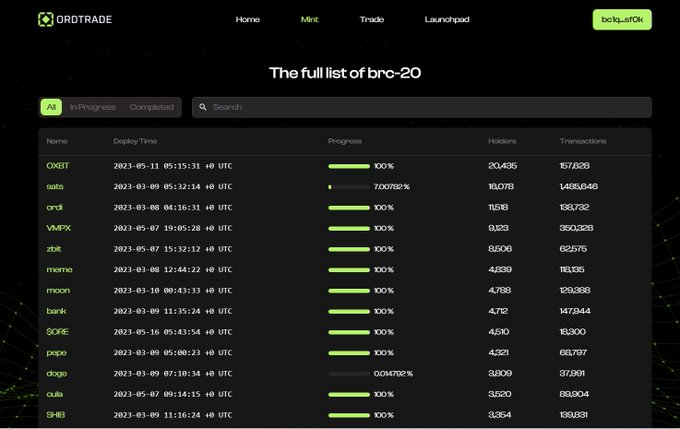
Task: Click VMPX transactions value 350,328
Action: pos(576,228)
